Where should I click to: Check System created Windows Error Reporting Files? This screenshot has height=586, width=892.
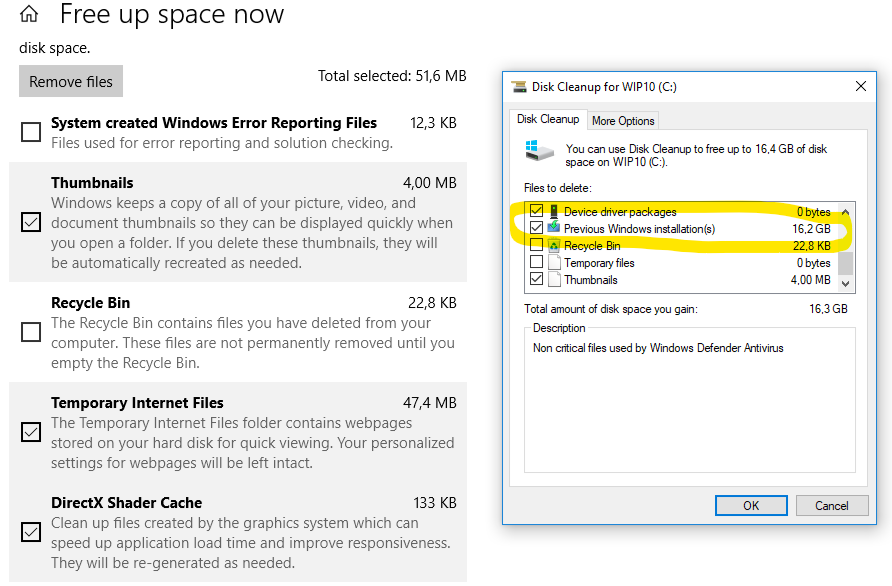[x=31, y=132]
